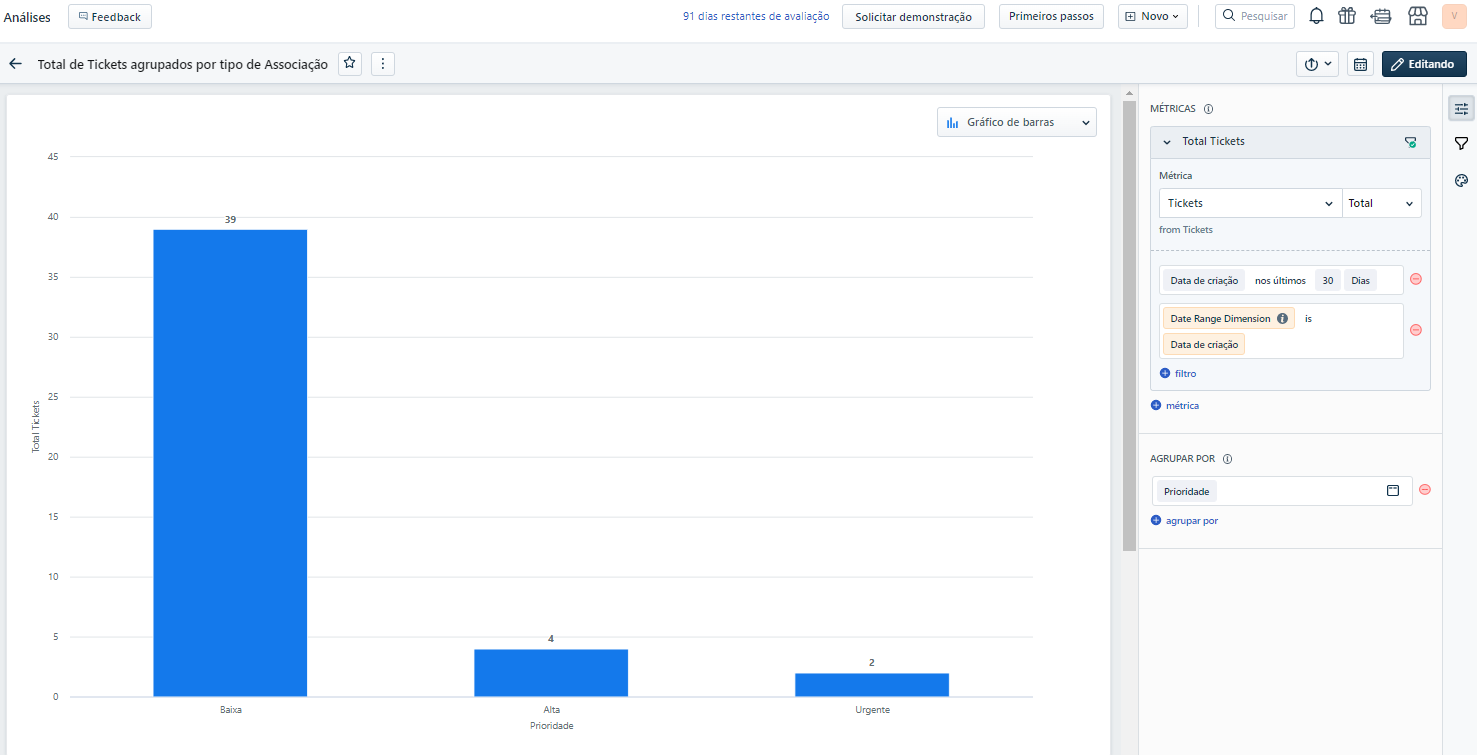1477x755 pixels.
Task: Switch to the filter funnel side tab
Action: click(1461, 144)
